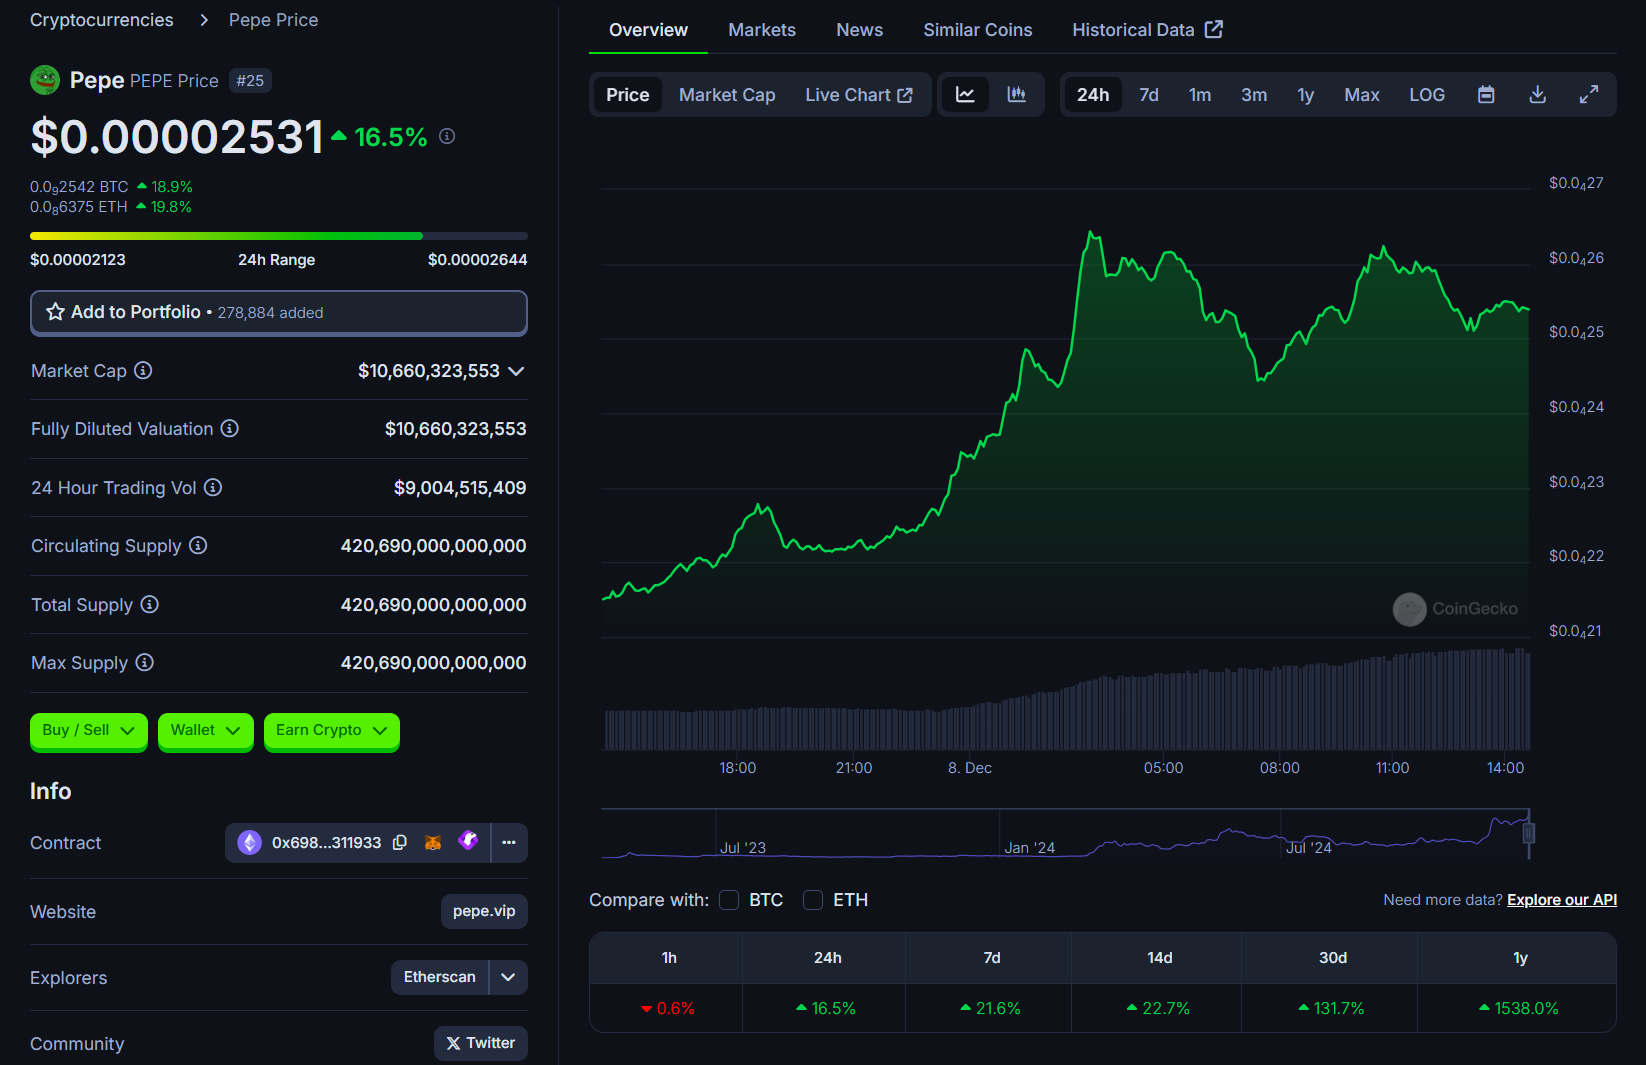Switch to line chart view icon
Screen dimensions: 1646x1065
(x=965, y=95)
